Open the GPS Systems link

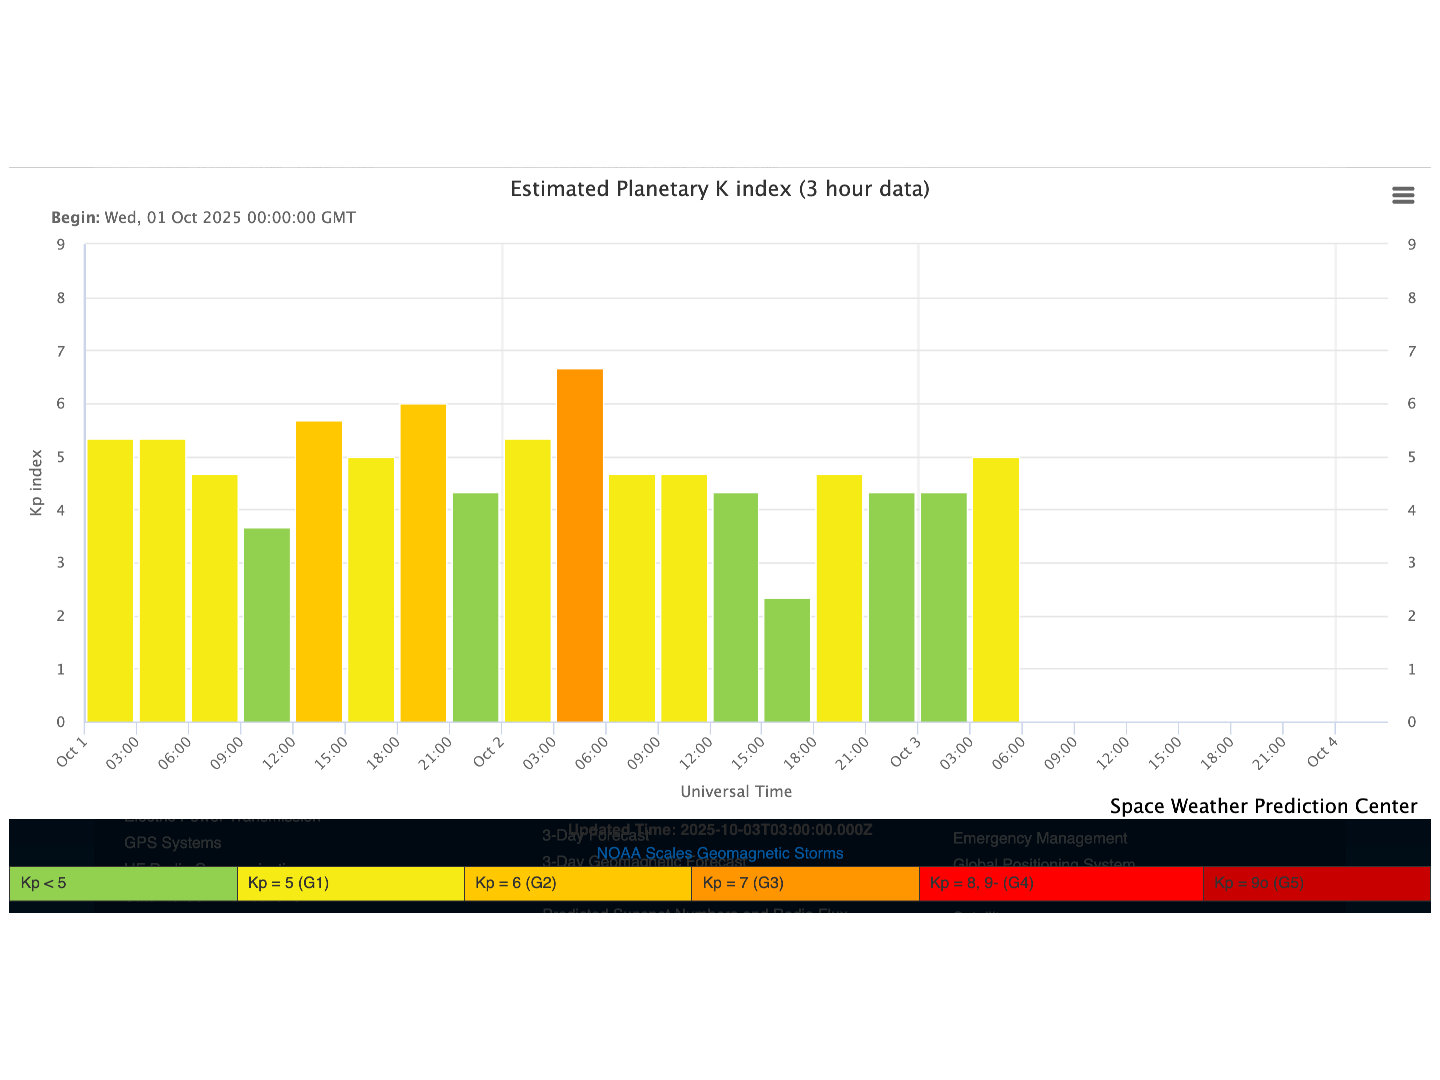coord(173,843)
